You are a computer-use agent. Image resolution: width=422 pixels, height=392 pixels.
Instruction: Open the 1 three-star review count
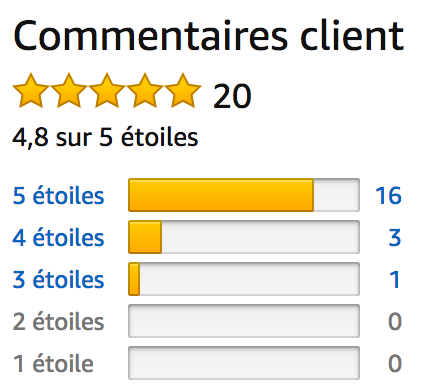395,279
